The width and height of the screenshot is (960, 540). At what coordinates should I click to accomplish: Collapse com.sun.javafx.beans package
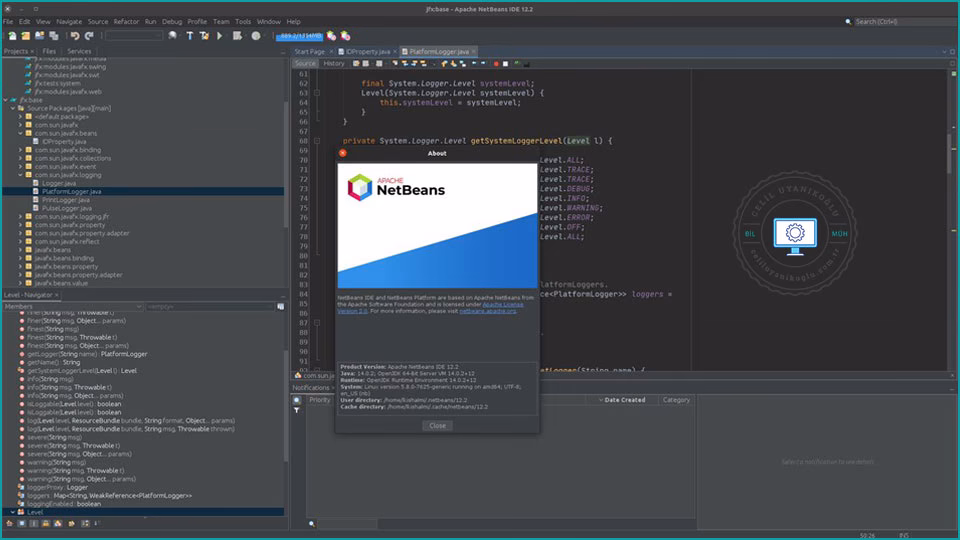pyautogui.click(x=20, y=133)
